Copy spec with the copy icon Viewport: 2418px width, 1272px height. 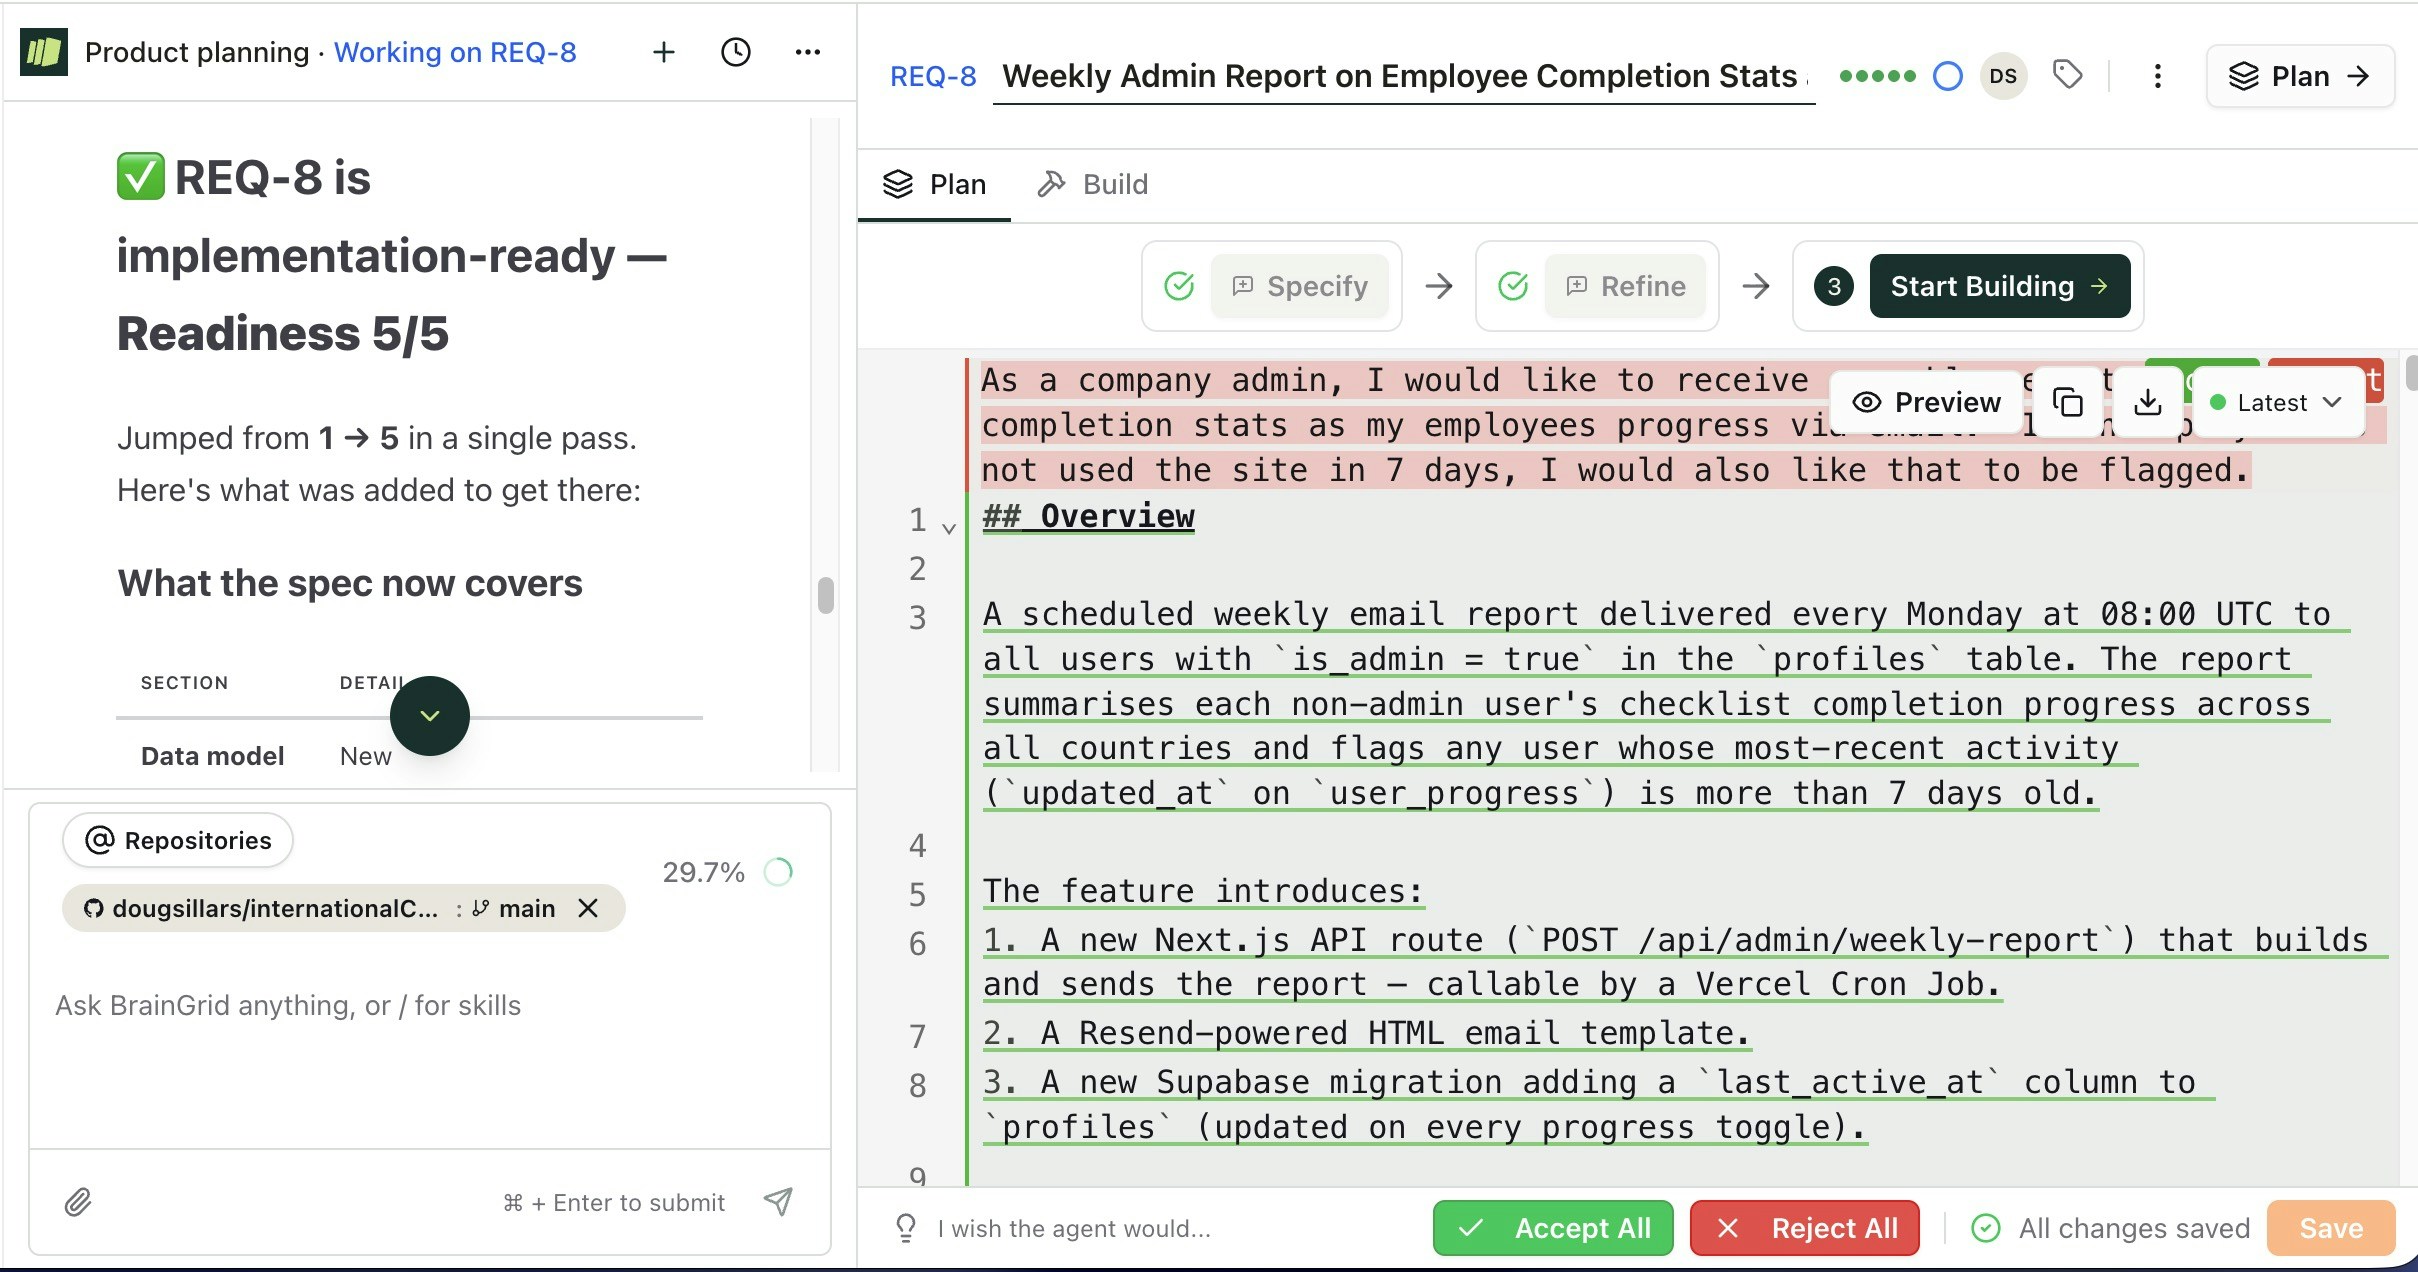coord(2067,402)
